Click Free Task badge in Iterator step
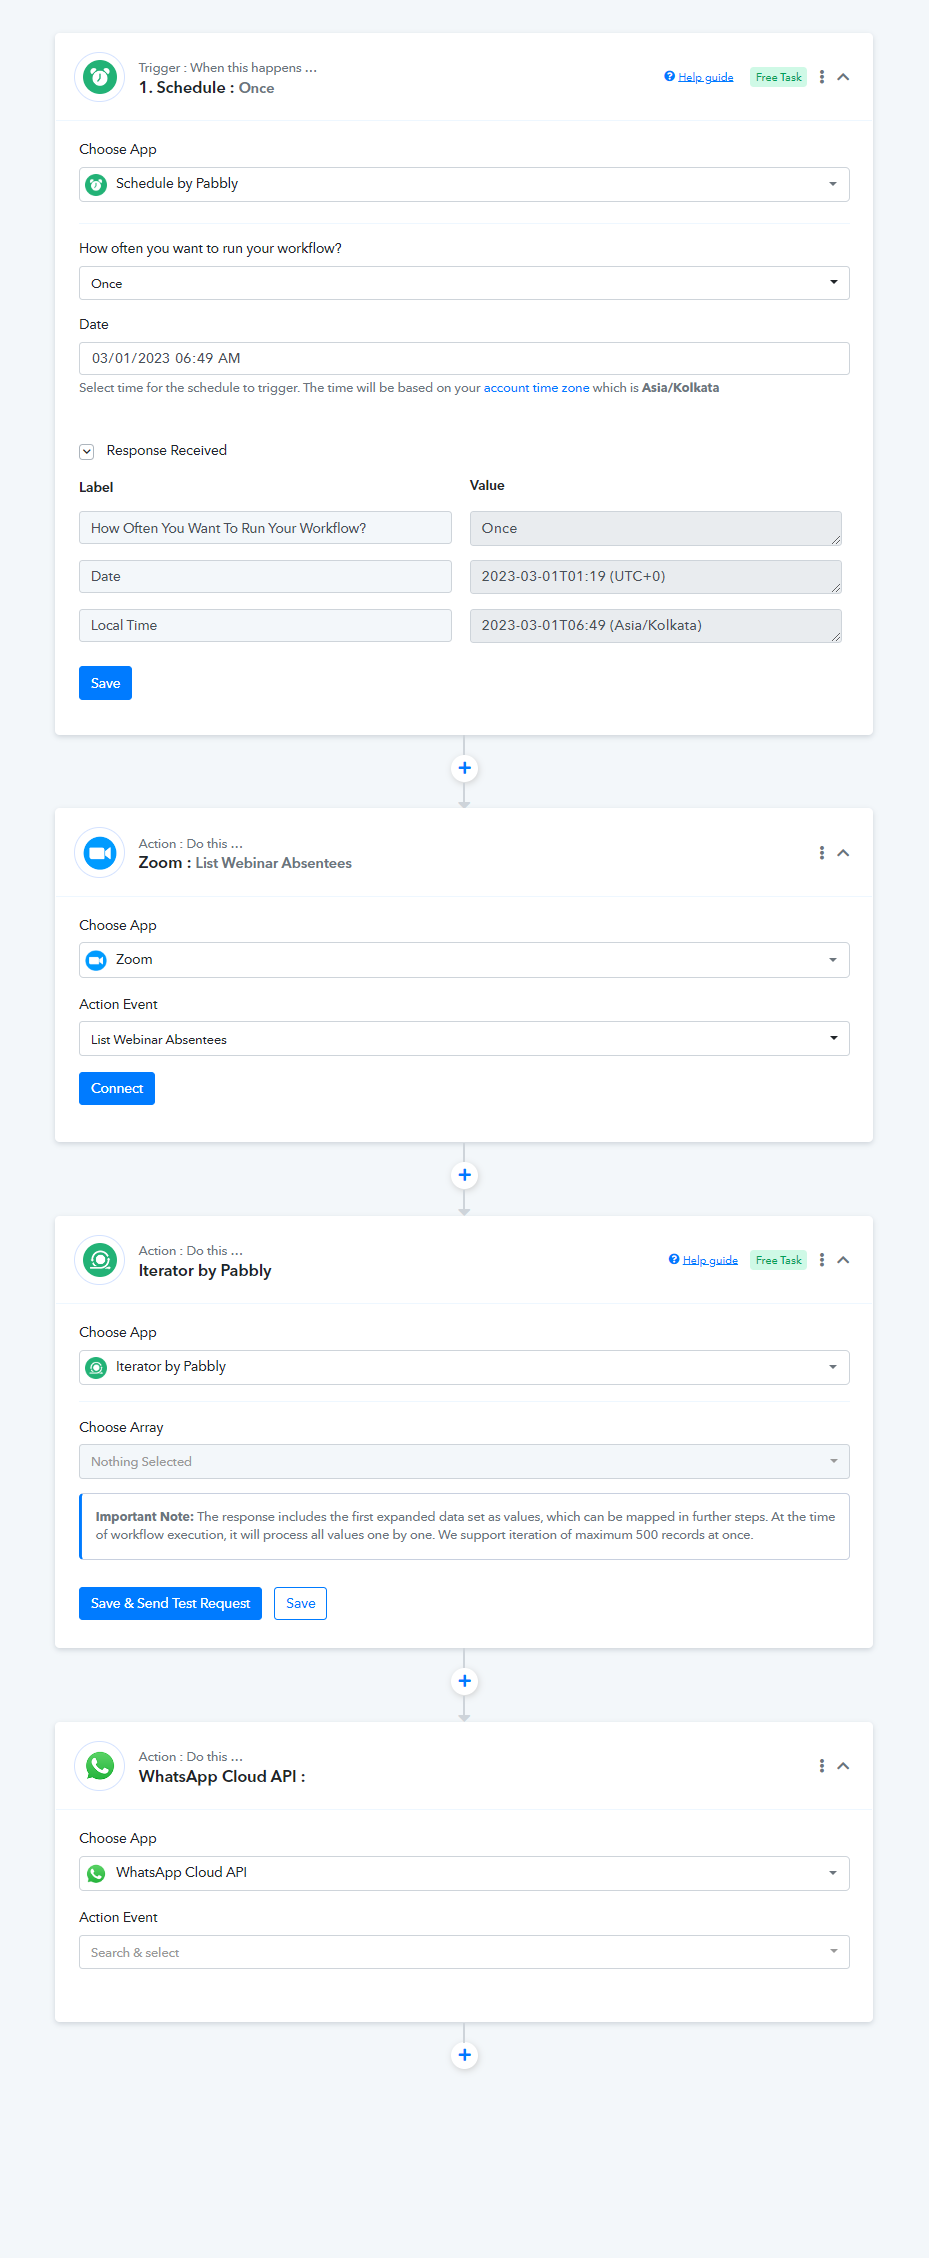 tap(778, 1260)
